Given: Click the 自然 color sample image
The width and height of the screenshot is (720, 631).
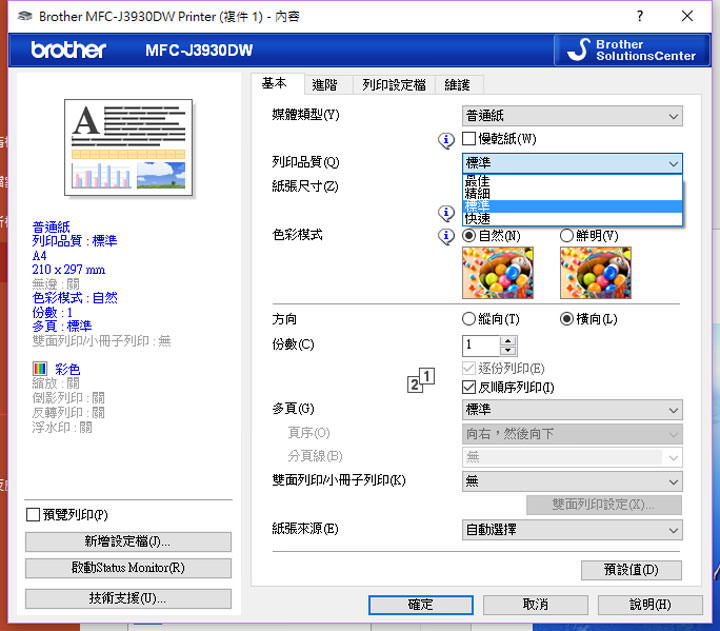Looking at the screenshot, I should pyautogui.click(x=498, y=273).
